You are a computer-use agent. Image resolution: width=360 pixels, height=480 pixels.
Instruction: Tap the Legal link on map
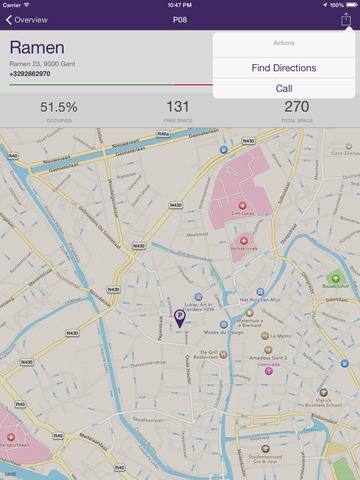(x=10, y=474)
